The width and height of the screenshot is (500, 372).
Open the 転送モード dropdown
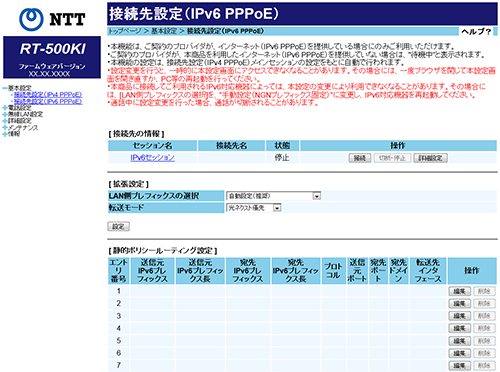click(x=254, y=208)
